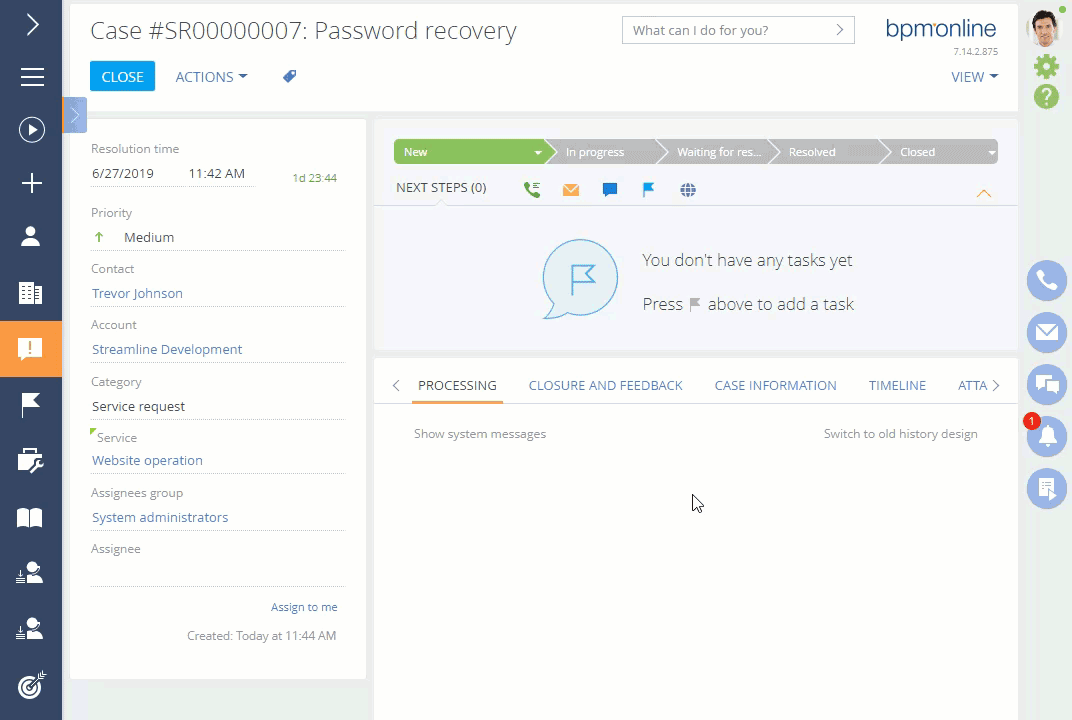Click the Service request category field
The image size is (1072, 720).
tap(218, 407)
